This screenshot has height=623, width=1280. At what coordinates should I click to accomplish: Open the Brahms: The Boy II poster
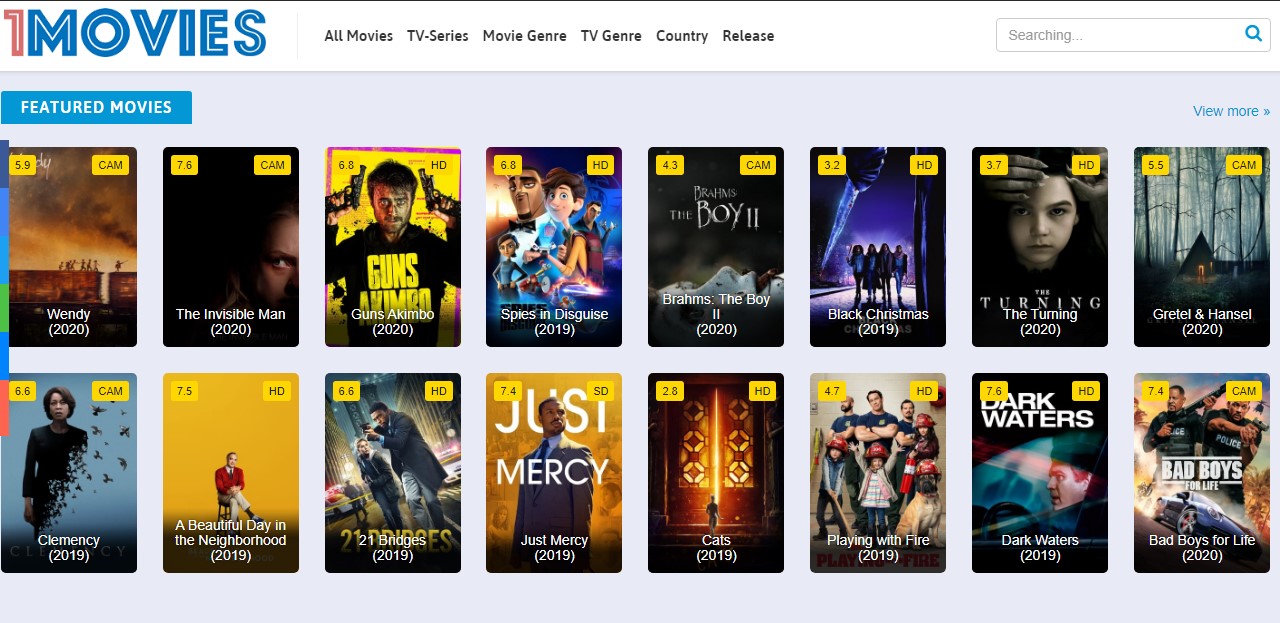pyautogui.click(x=716, y=247)
